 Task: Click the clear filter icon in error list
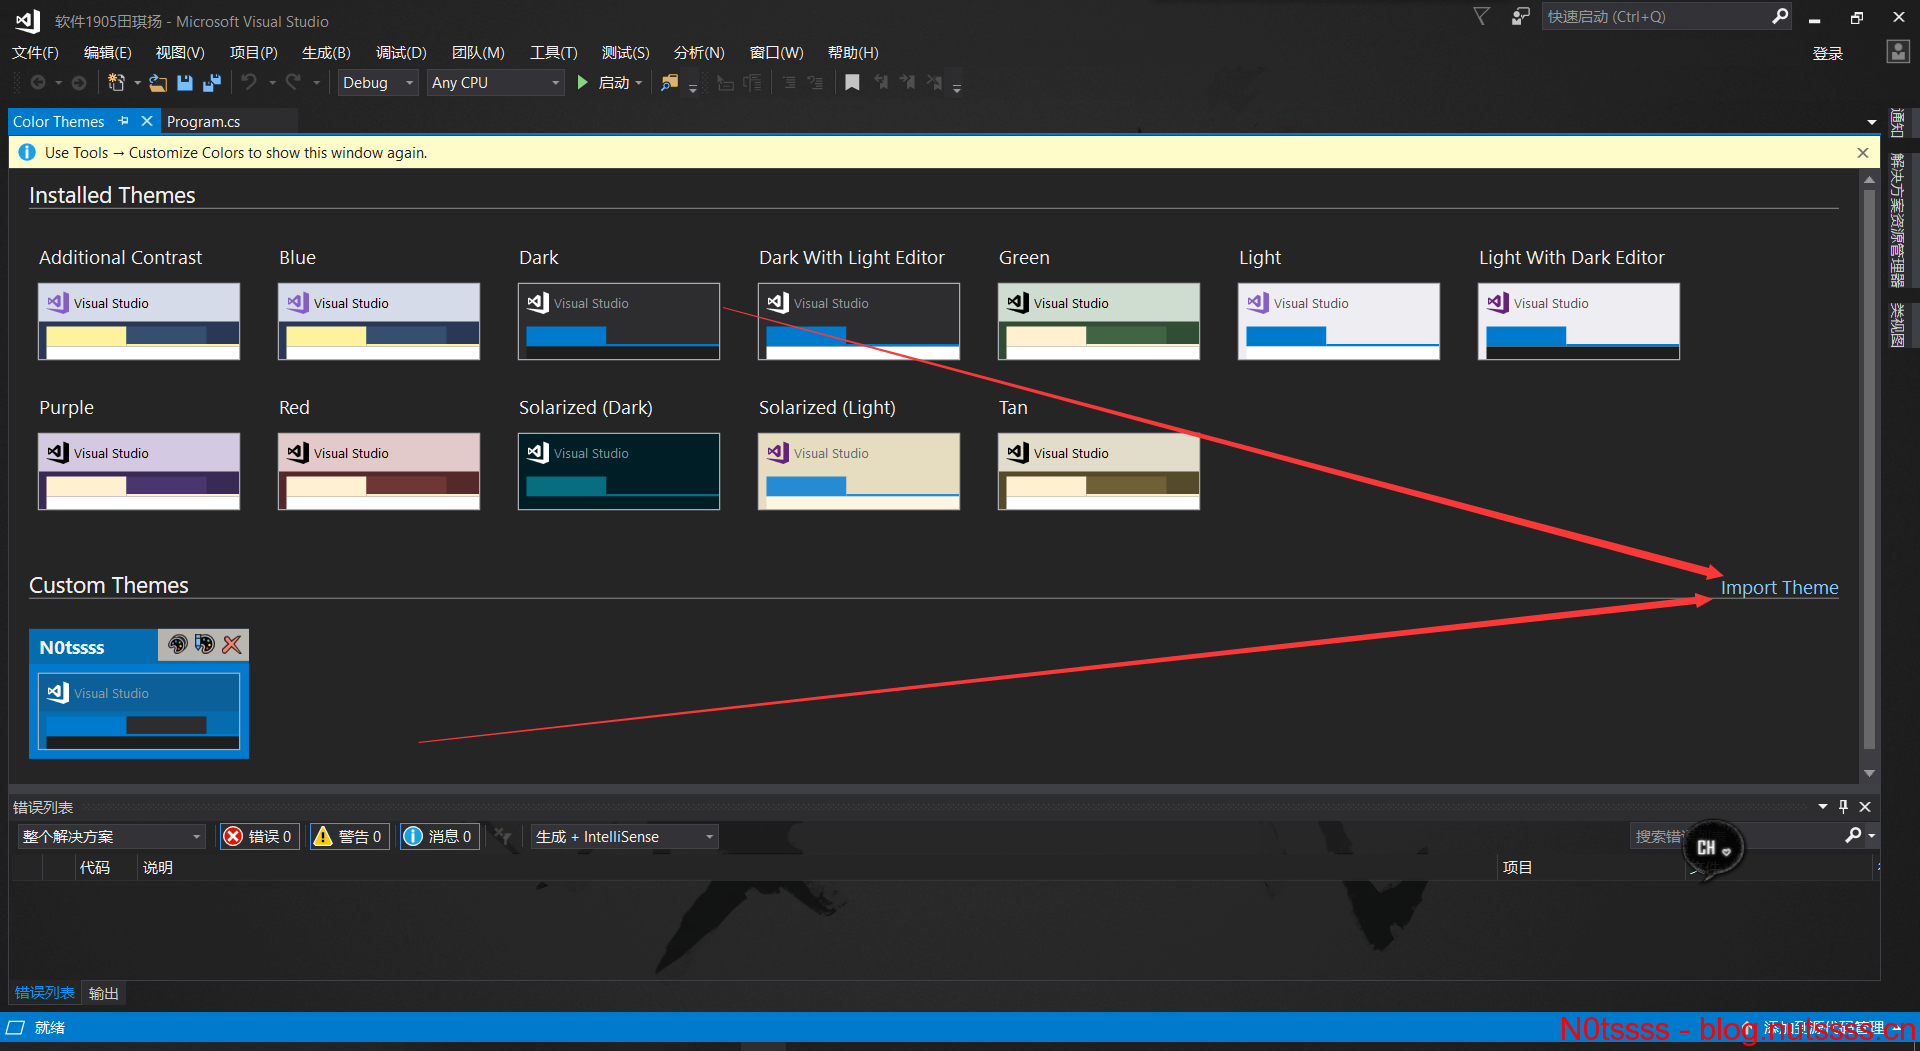(x=503, y=836)
